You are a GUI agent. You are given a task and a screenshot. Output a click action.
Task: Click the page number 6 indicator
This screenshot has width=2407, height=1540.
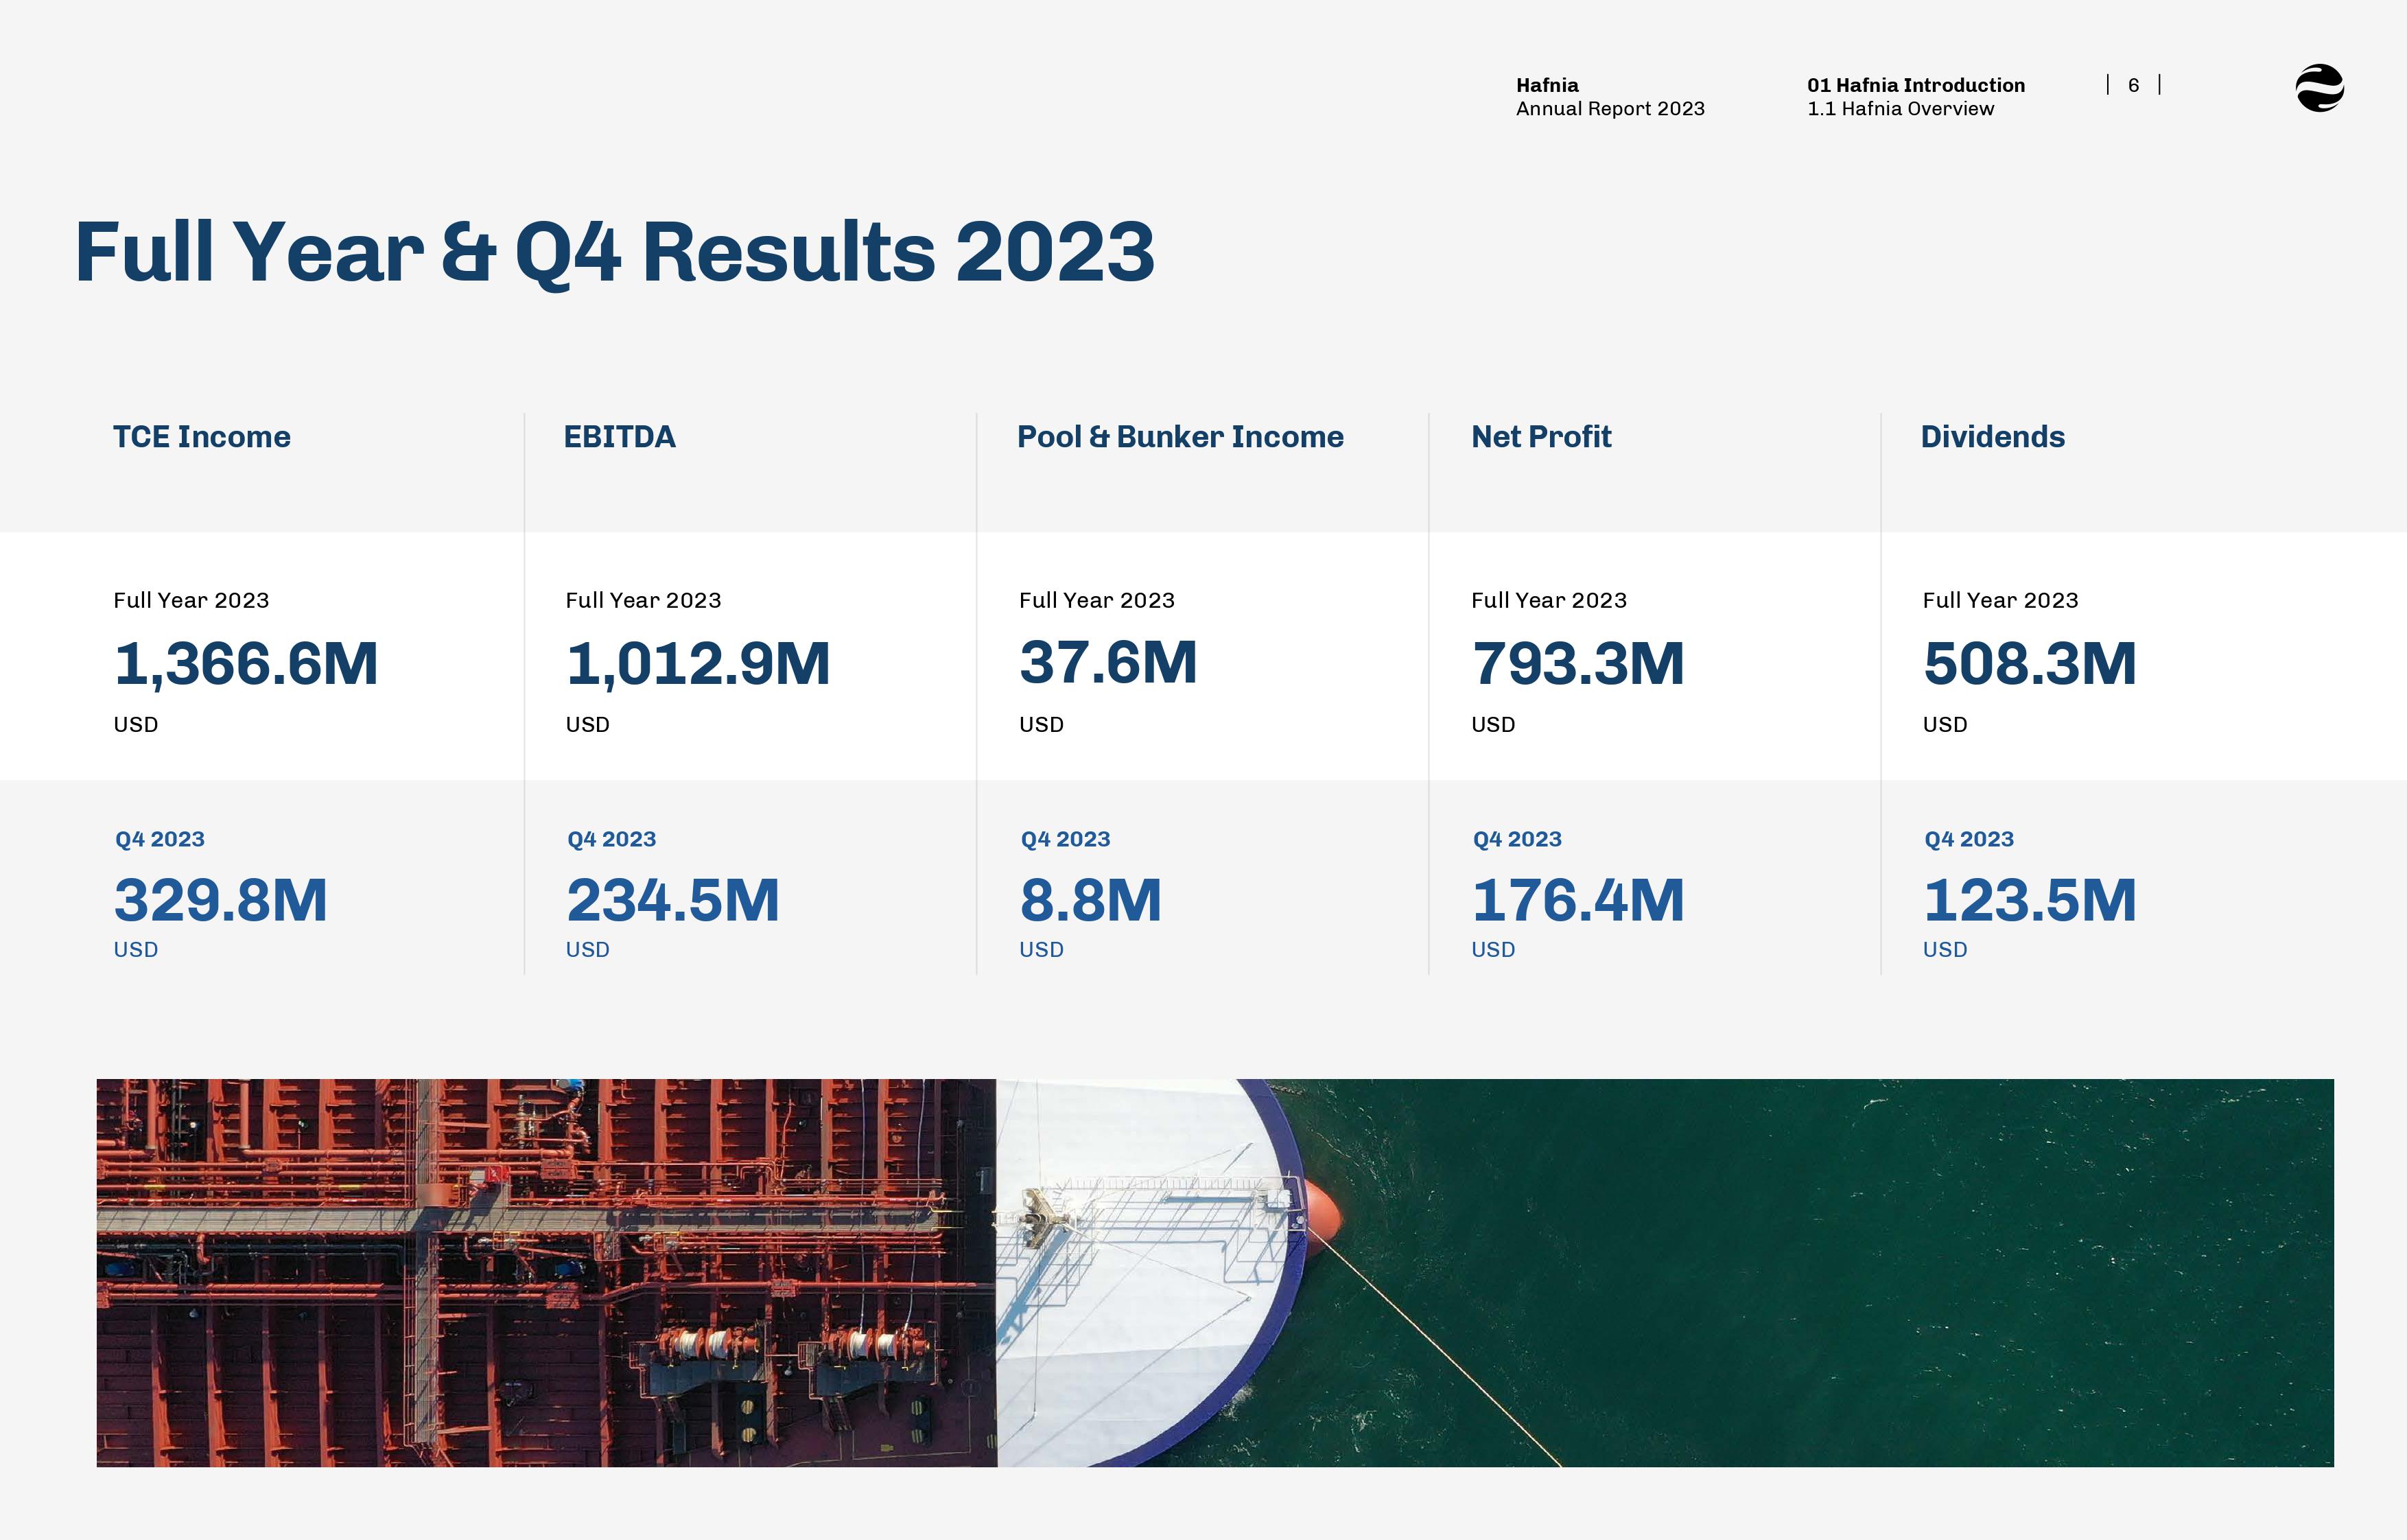click(x=2133, y=86)
